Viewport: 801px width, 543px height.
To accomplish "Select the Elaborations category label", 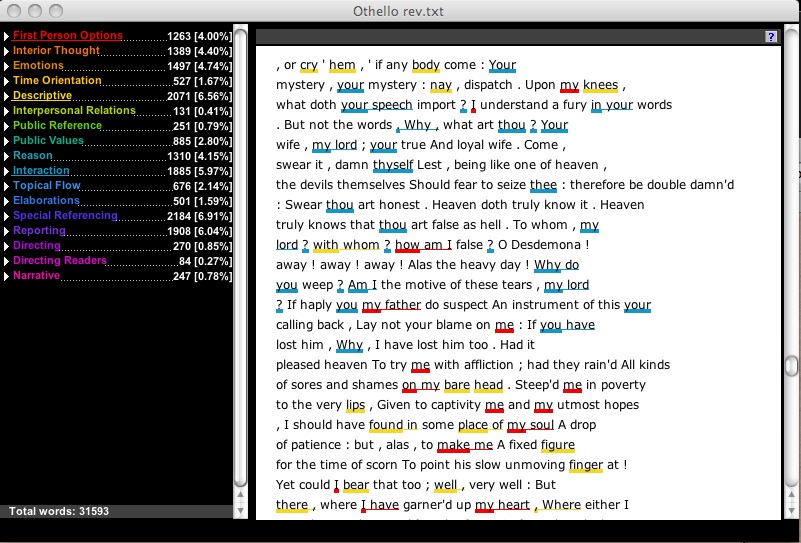I will coord(46,200).
